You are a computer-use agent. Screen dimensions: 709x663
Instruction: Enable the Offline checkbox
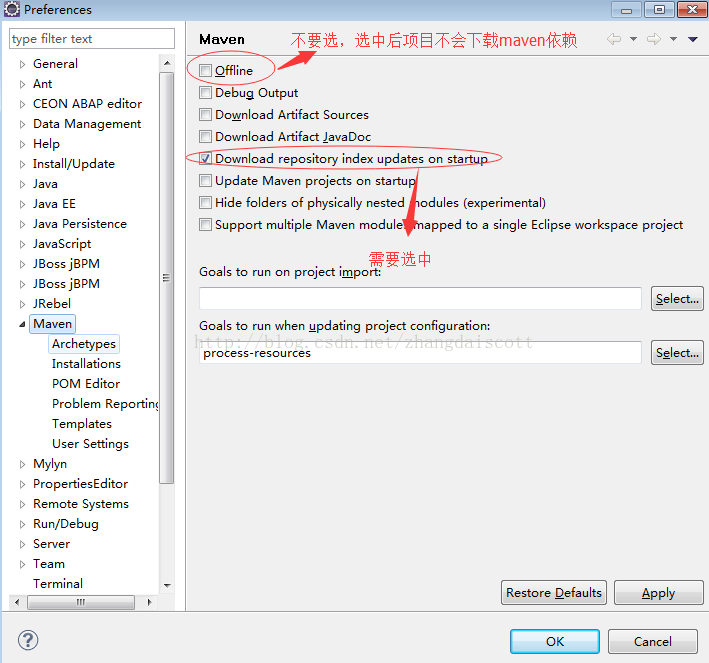click(205, 71)
